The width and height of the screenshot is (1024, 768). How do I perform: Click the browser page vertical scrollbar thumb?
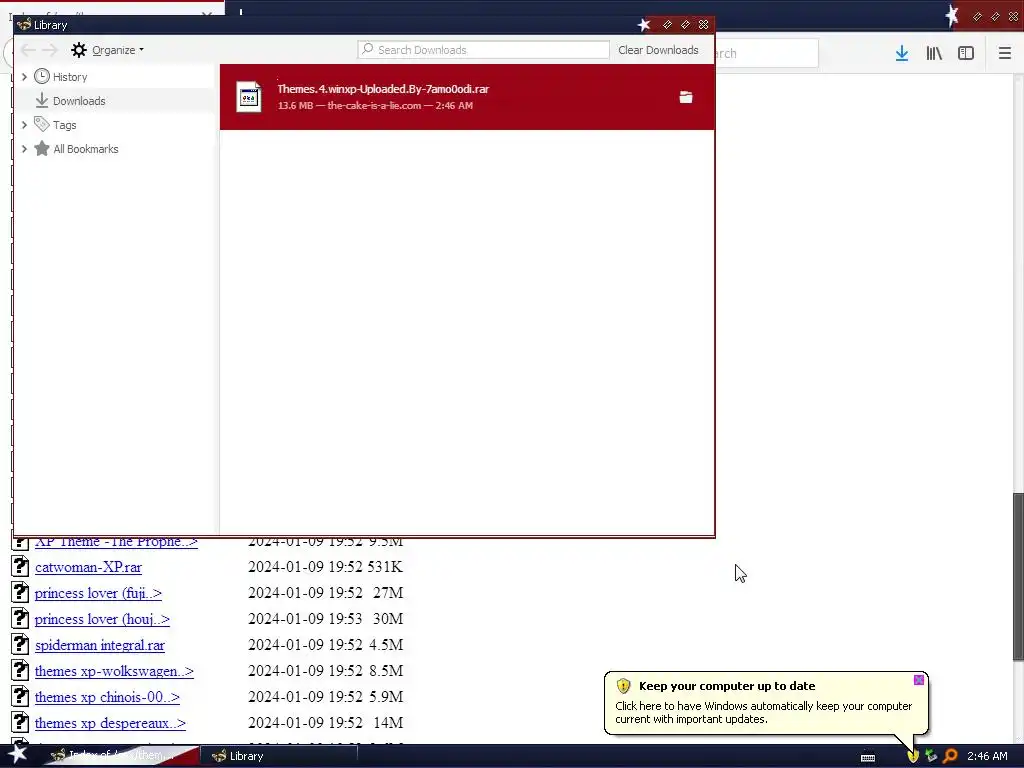pyautogui.click(x=1018, y=577)
